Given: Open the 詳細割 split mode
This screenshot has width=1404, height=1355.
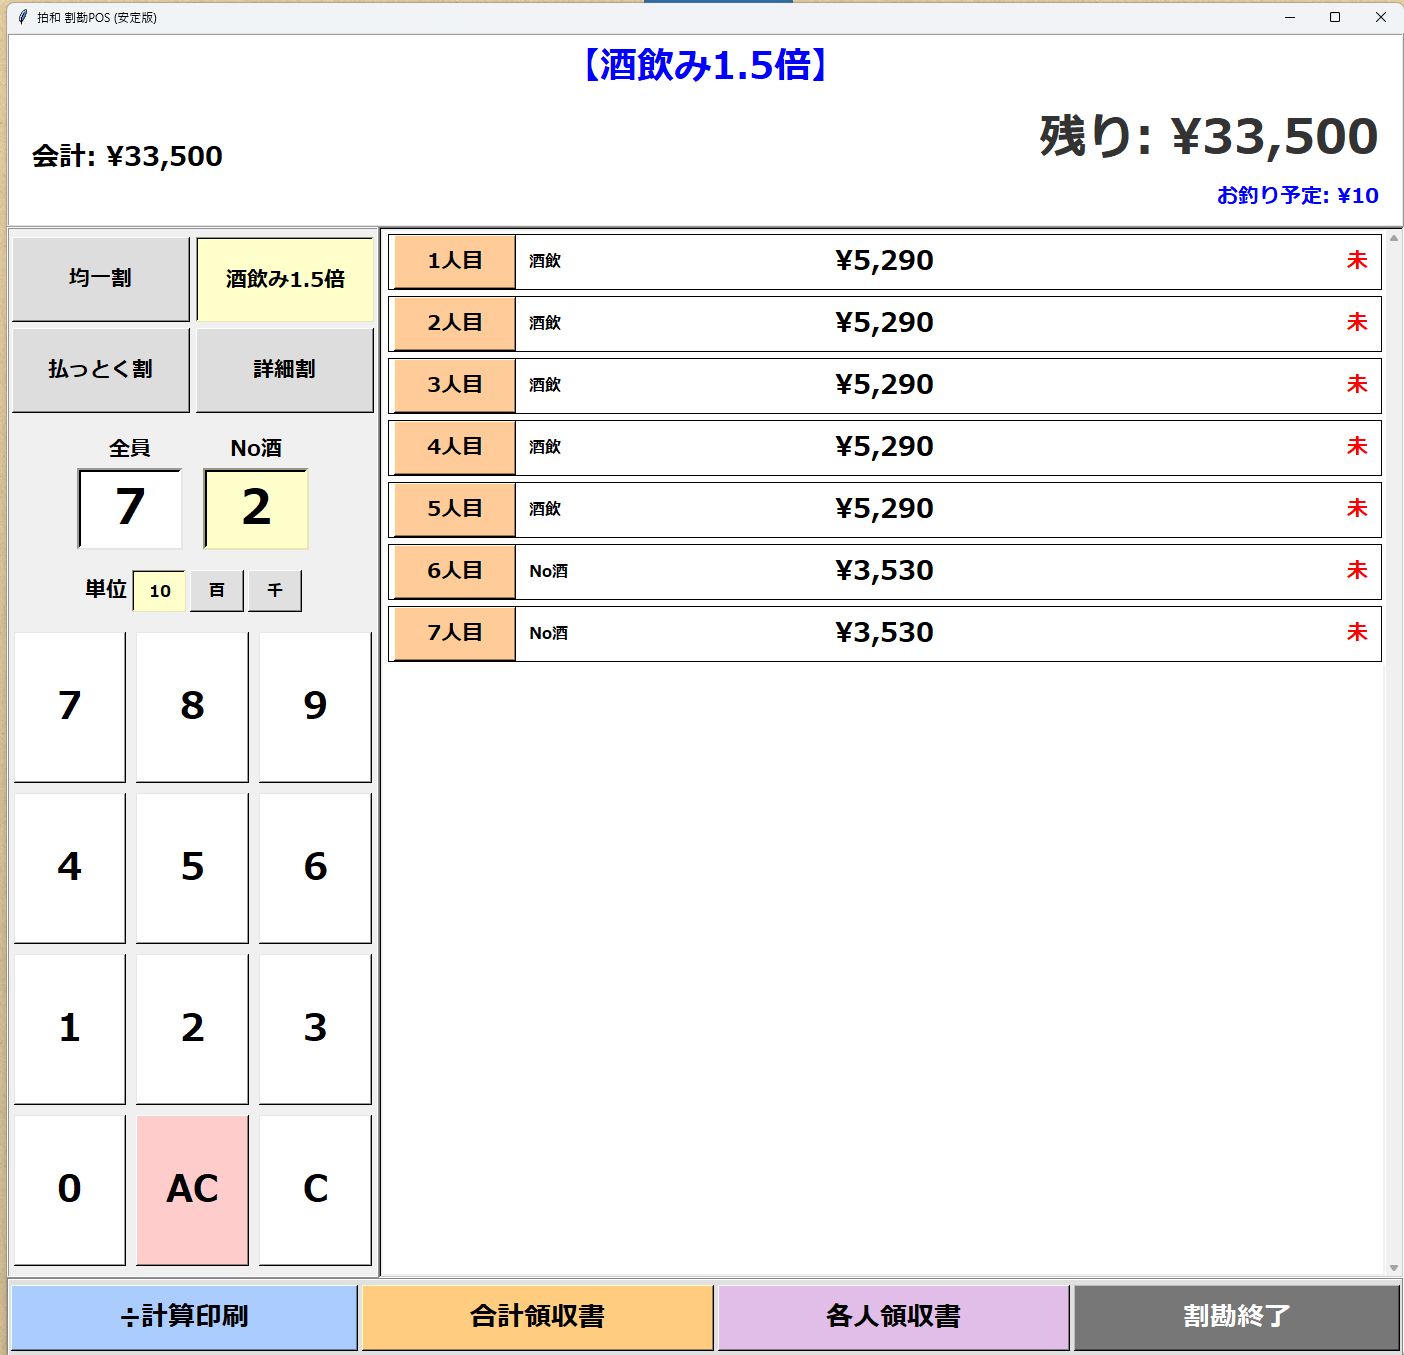Looking at the screenshot, I should 285,369.
